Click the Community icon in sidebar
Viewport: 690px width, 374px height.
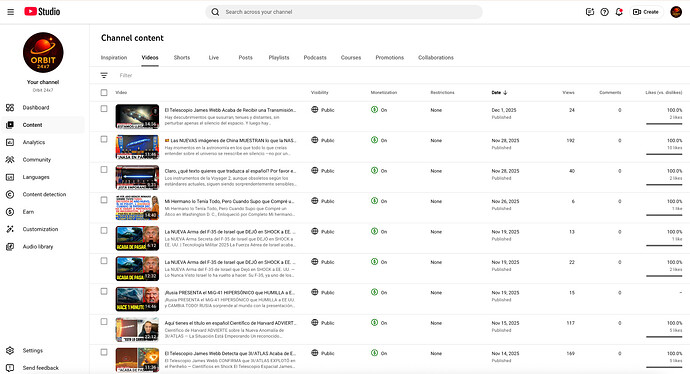click(10, 160)
